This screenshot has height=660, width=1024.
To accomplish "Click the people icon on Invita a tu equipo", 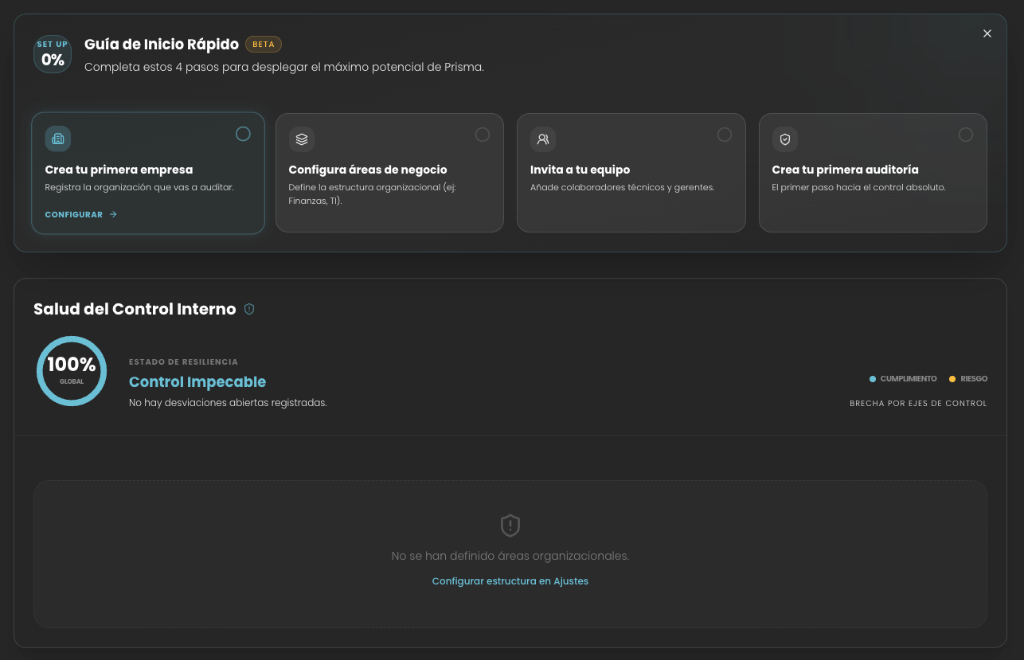I will (x=543, y=139).
